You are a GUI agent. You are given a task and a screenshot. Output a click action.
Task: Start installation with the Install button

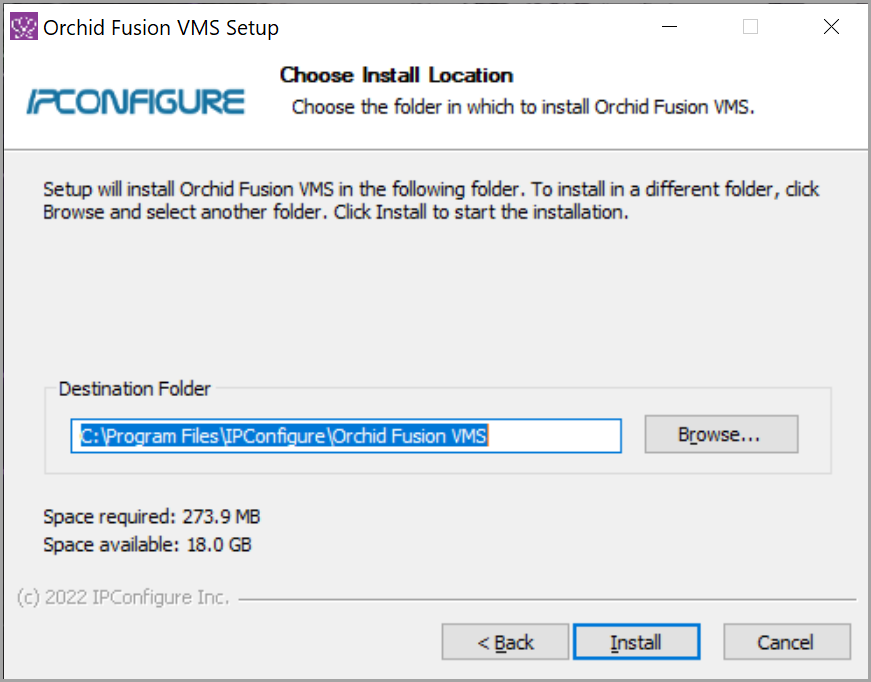[636, 642]
